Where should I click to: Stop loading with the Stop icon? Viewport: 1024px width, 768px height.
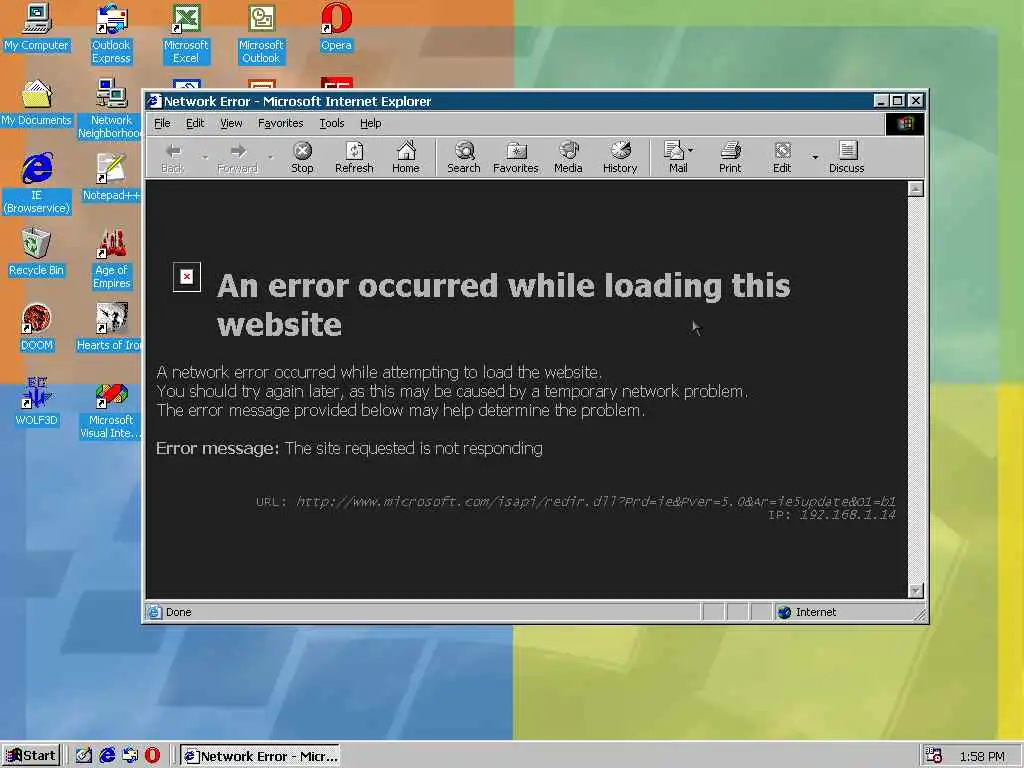(302, 158)
